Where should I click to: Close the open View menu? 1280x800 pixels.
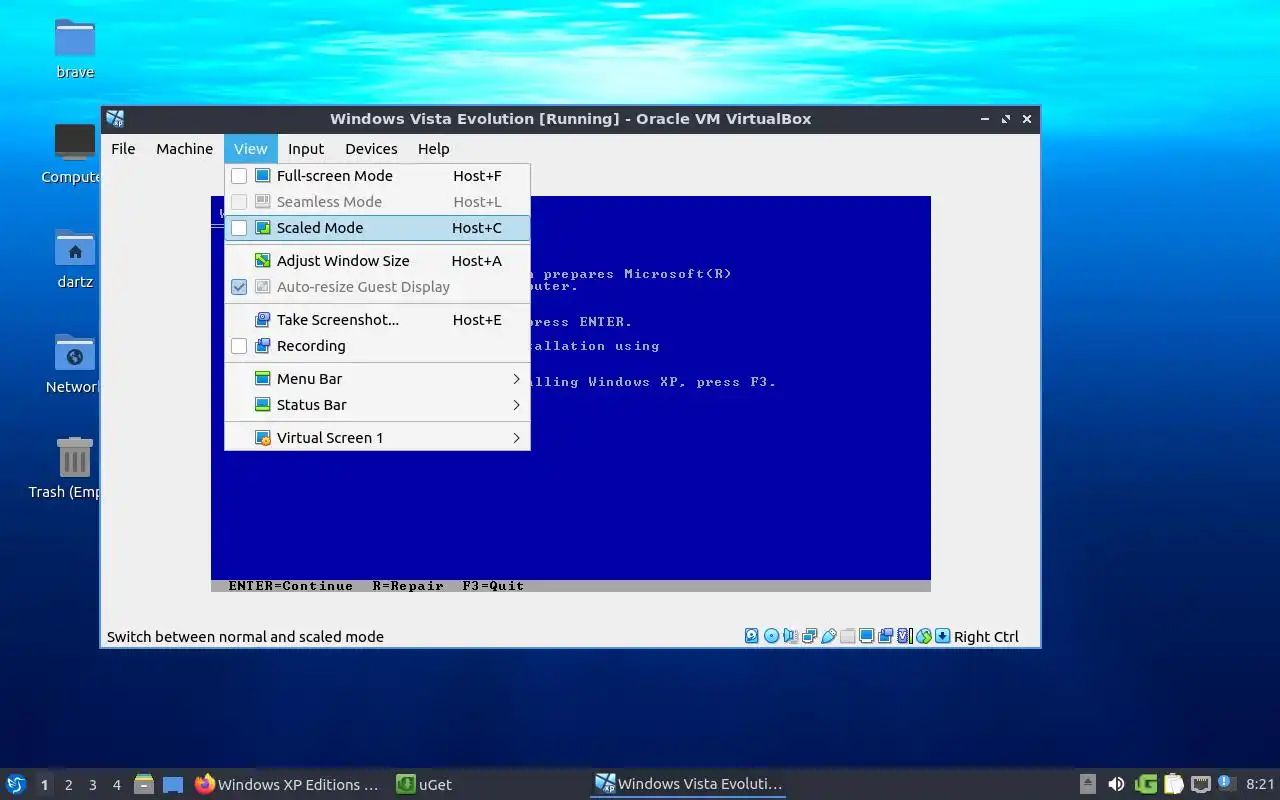tap(250, 149)
